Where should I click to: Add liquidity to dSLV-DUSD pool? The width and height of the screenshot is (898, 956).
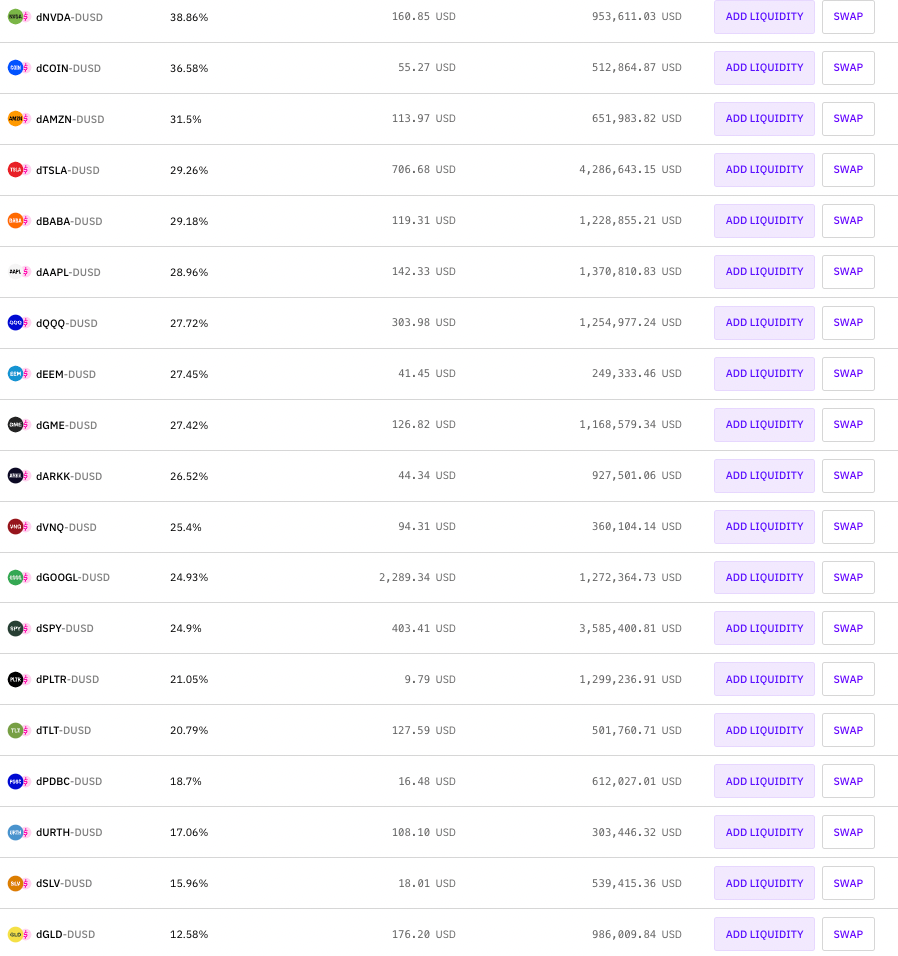764,883
